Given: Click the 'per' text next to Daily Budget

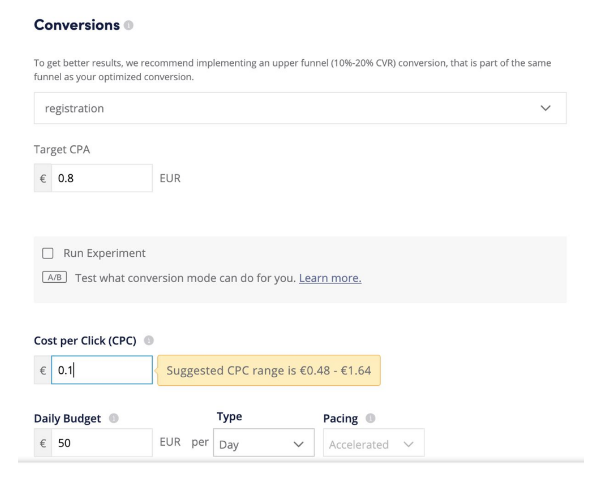Looking at the screenshot, I should [200, 442].
